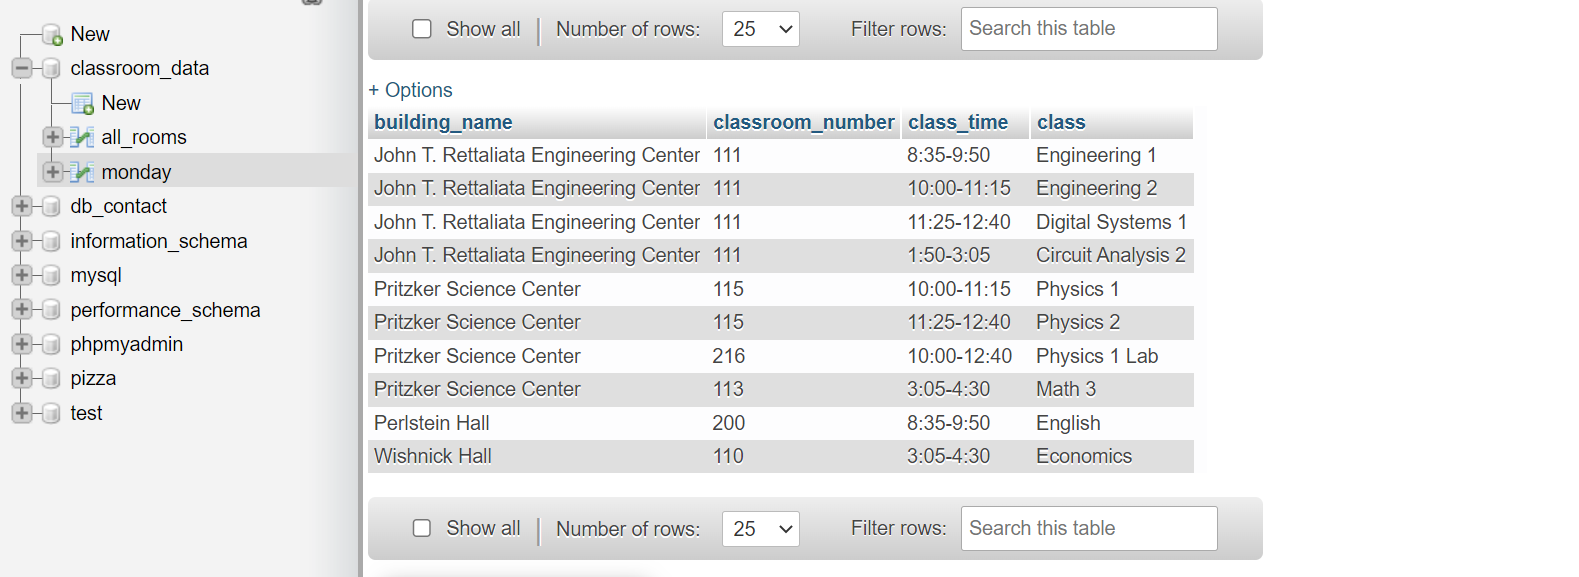Expand the information_schema database node

click(22, 240)
